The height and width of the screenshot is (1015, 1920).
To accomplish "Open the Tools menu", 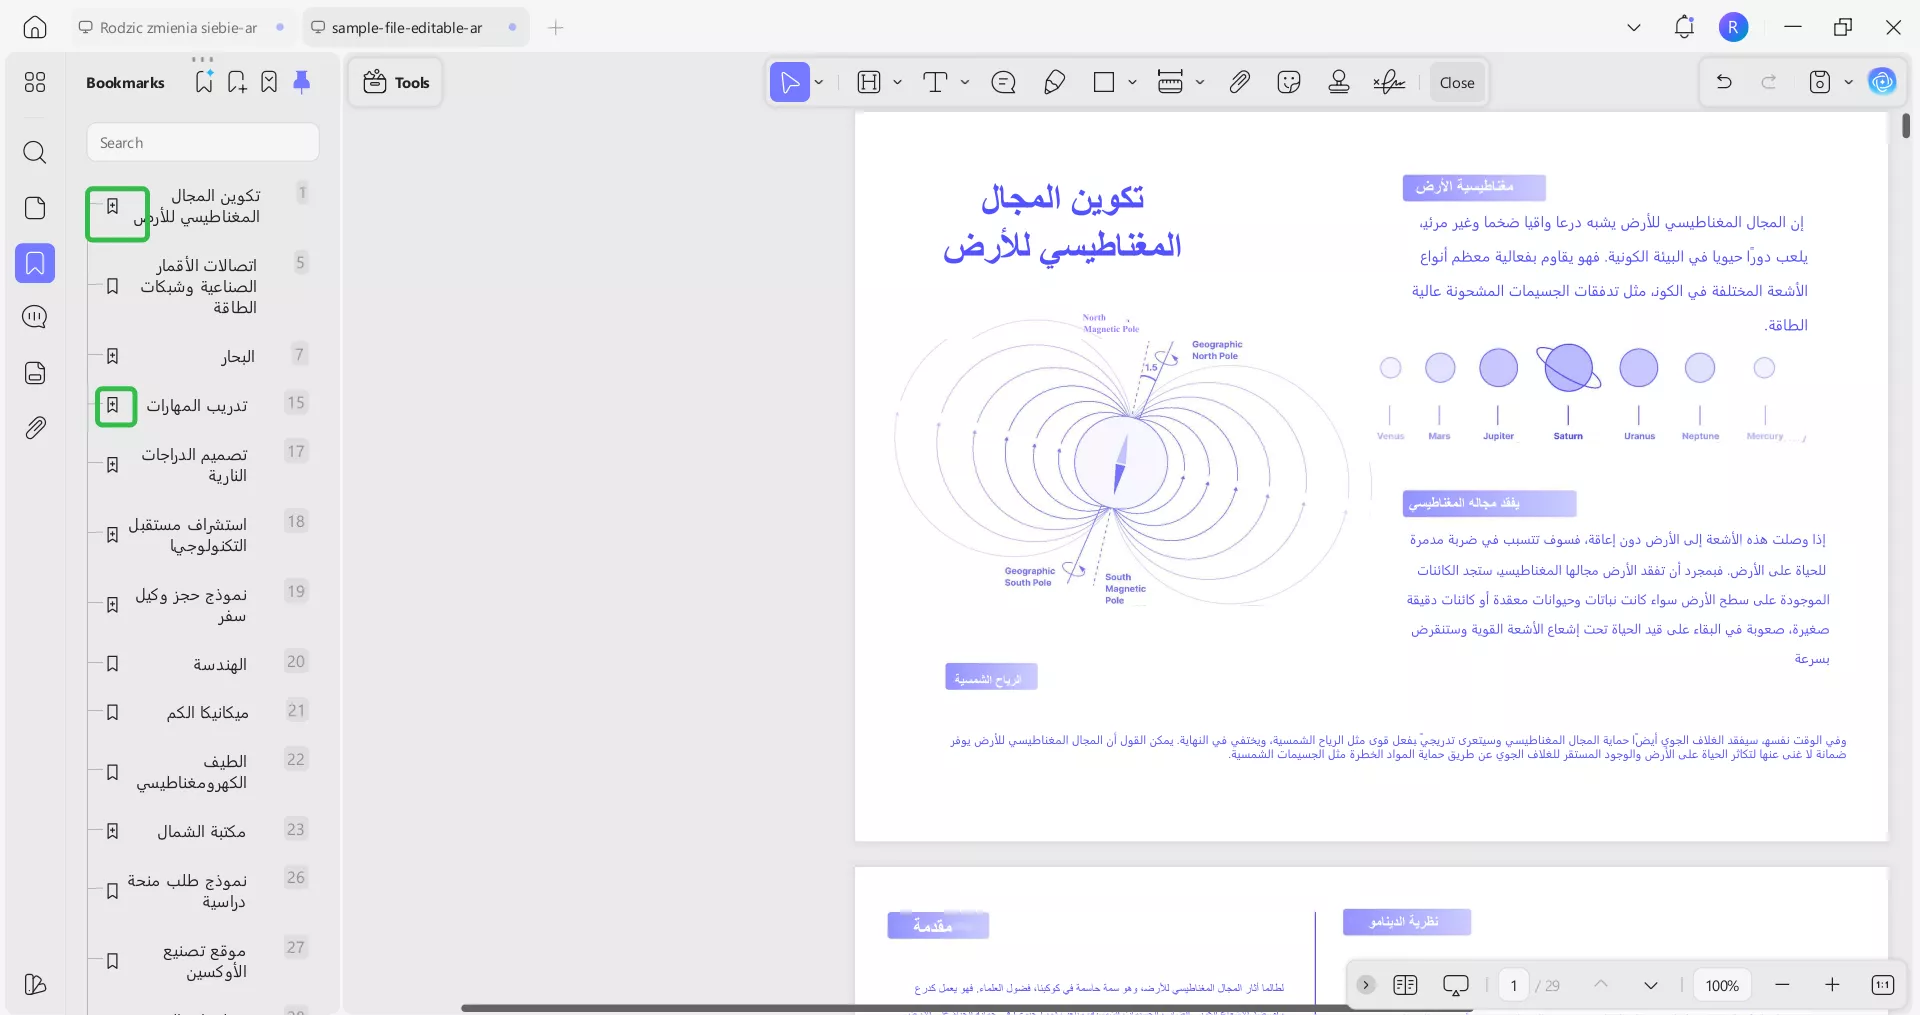I will (x=395, y=82).
